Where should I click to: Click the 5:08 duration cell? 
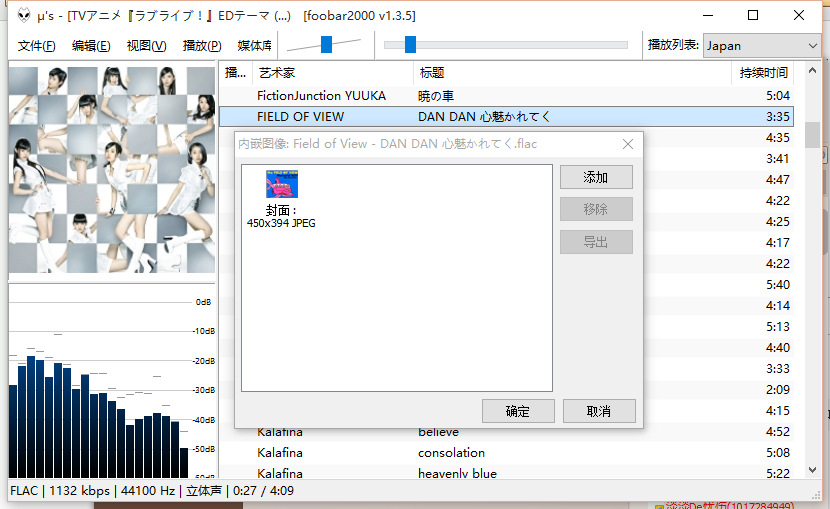(x=778, y=453)
